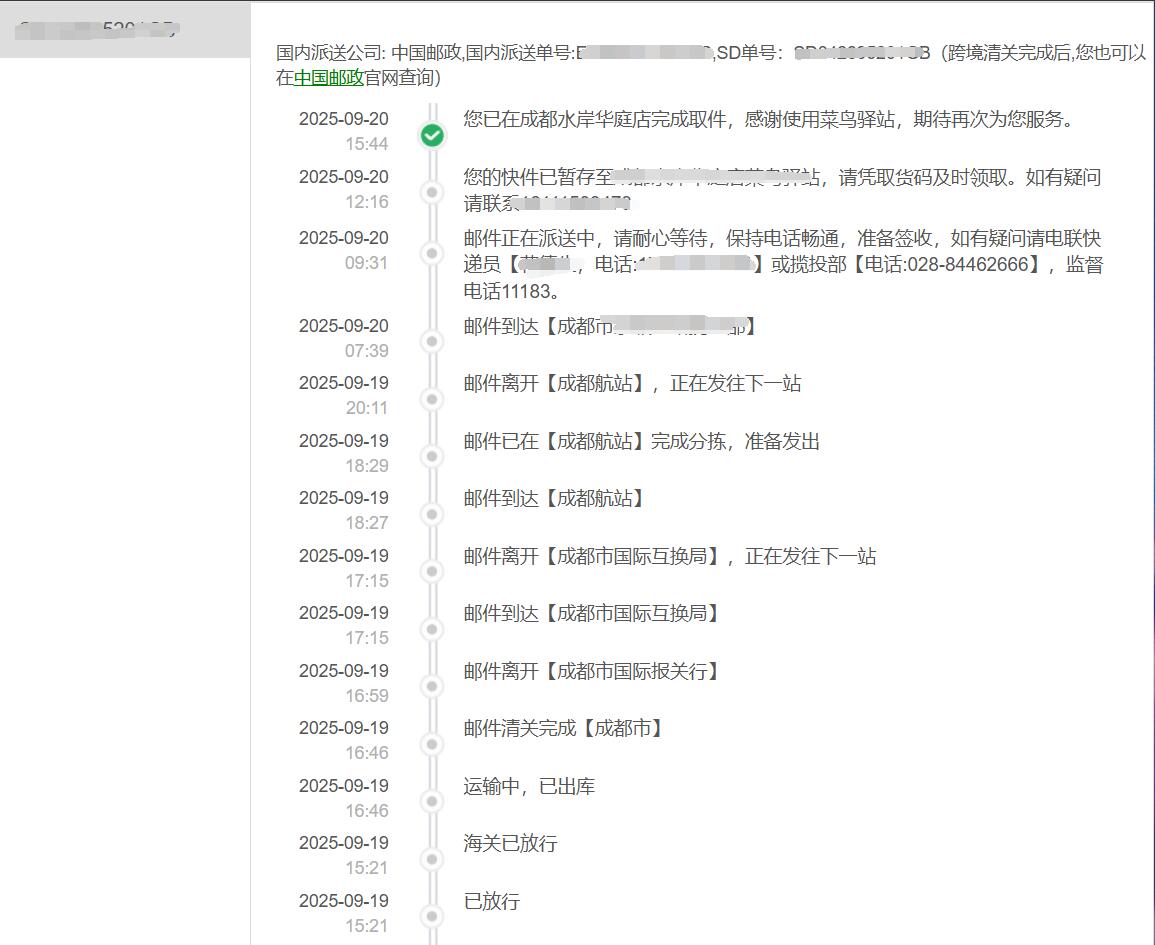Open the 中国邮政 official site link

pyautogui.click(x=328, y=78)
